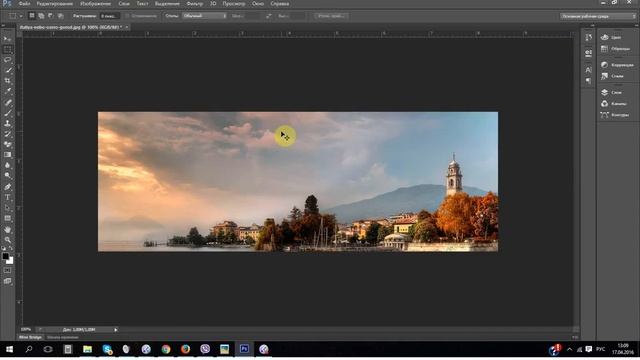Open the Файл menu
The image size is (640, 360).
(24, 4)
